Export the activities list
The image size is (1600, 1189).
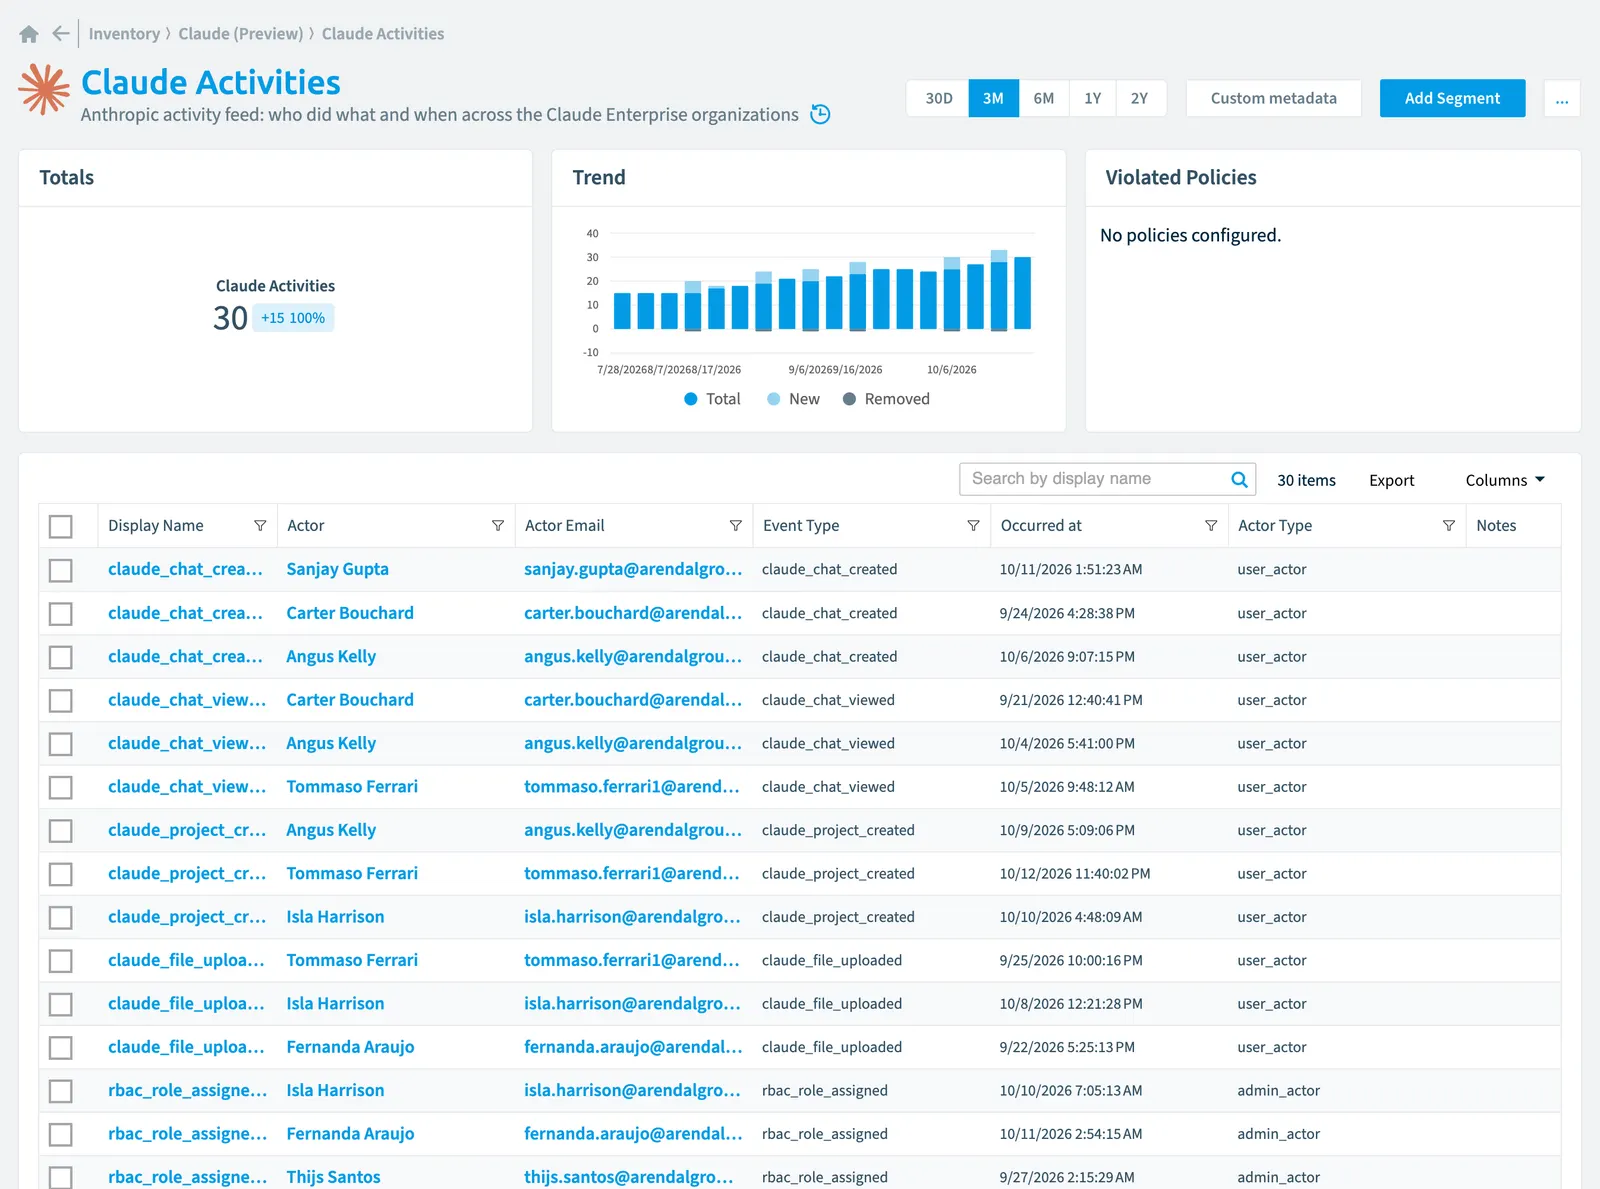1391,480
